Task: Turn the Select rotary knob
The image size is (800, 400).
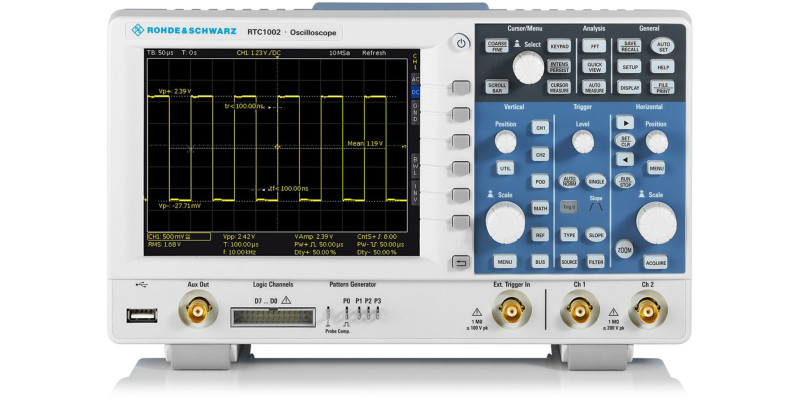Action: 528,67
